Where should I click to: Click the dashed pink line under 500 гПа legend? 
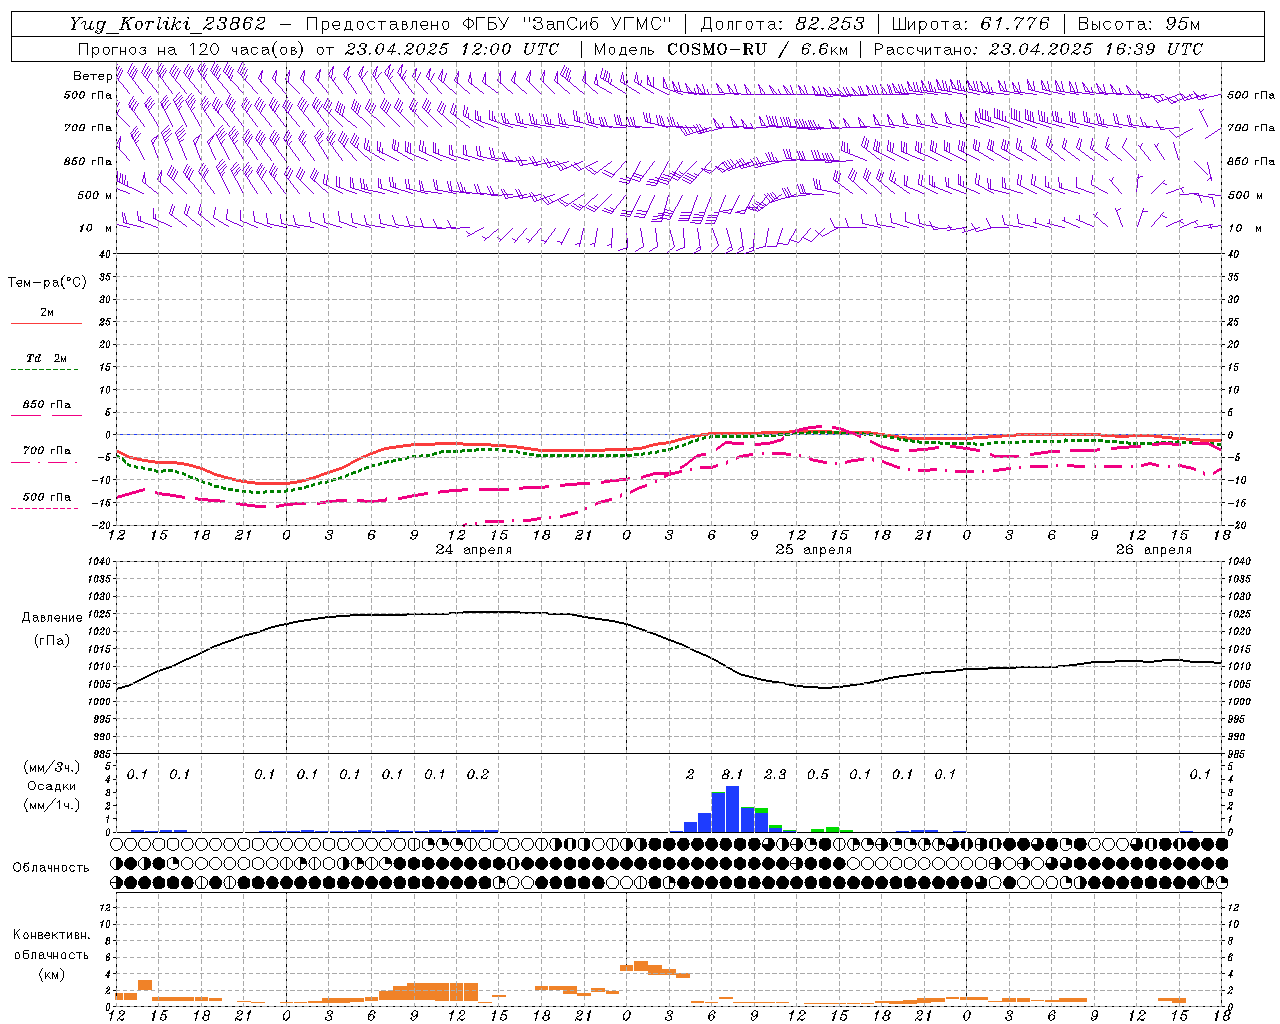click(46, 508)
